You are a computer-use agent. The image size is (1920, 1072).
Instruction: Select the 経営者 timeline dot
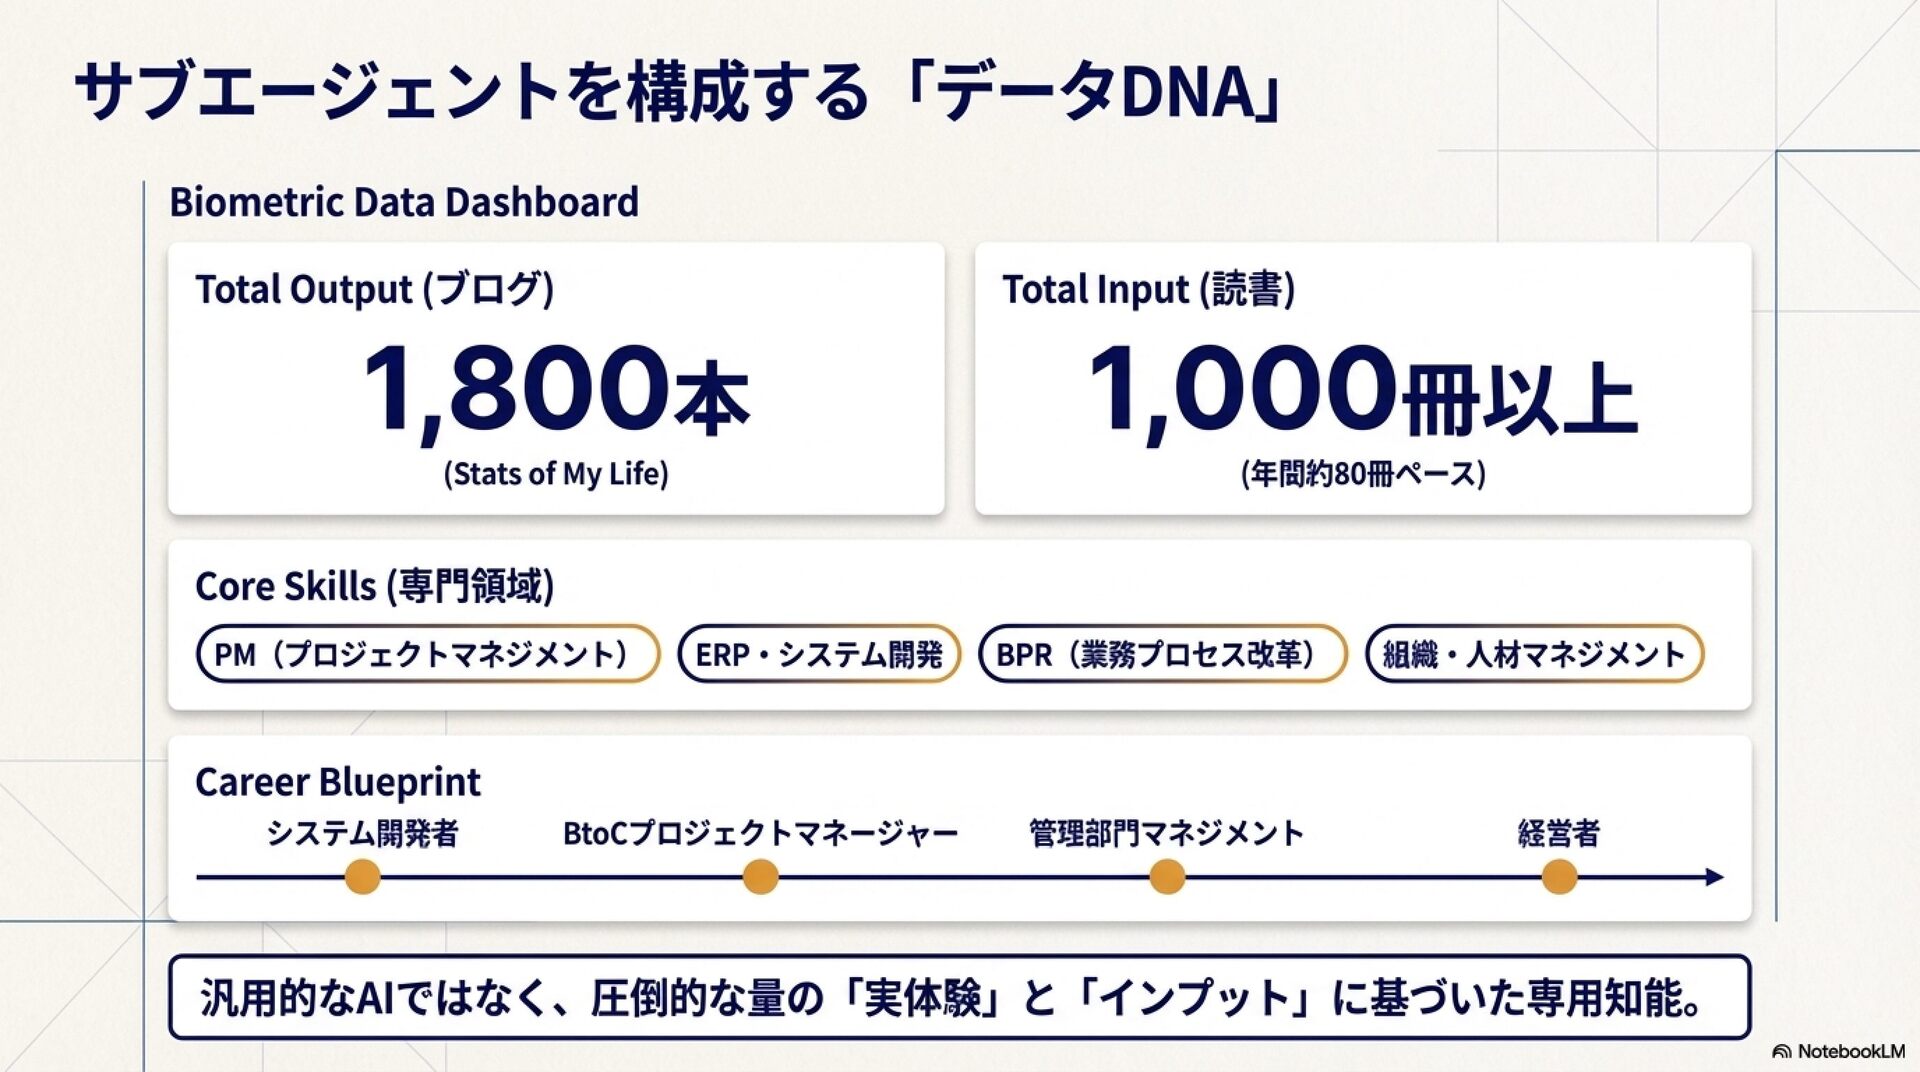1559,878
